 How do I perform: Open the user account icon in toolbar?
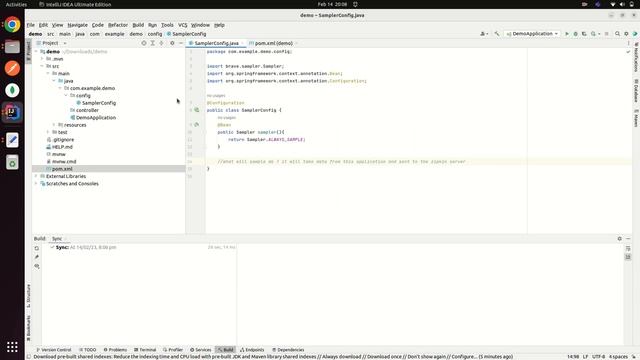click(x=484, y=34)
